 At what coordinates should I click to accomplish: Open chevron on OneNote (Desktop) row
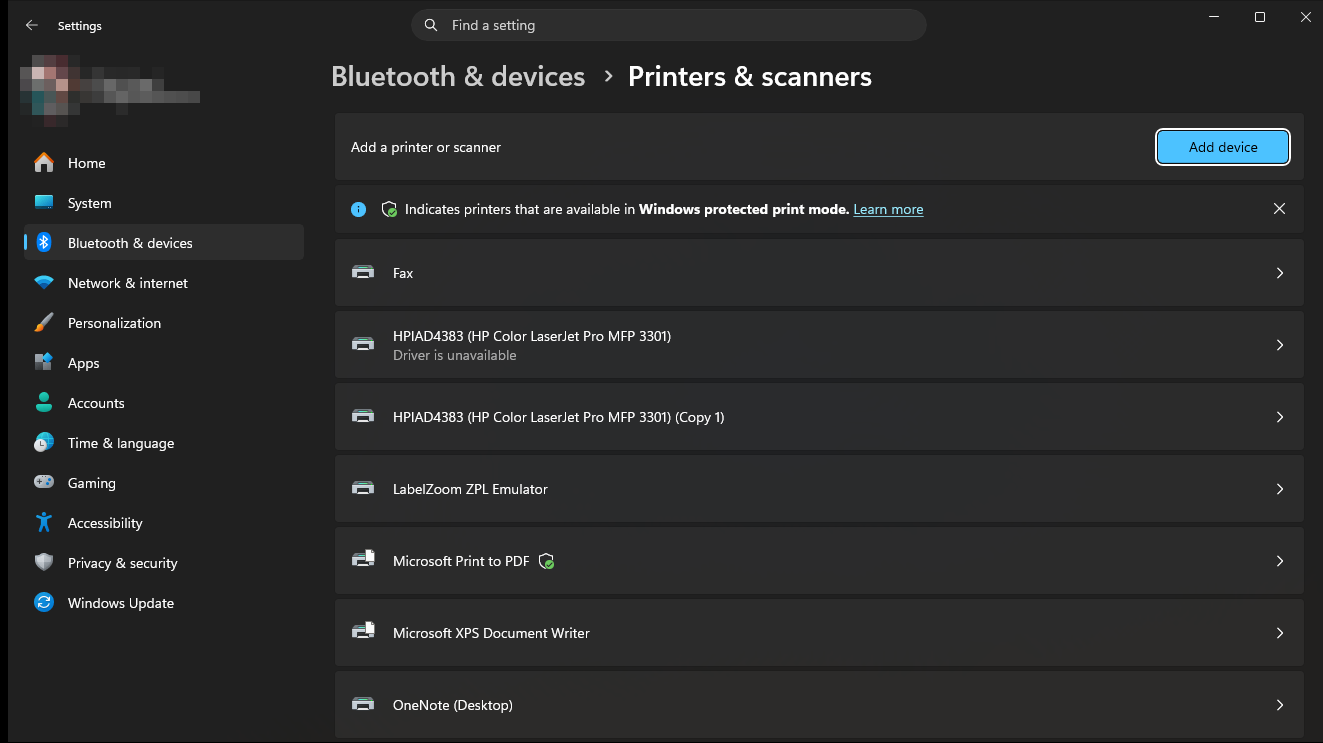point(1280,705)
